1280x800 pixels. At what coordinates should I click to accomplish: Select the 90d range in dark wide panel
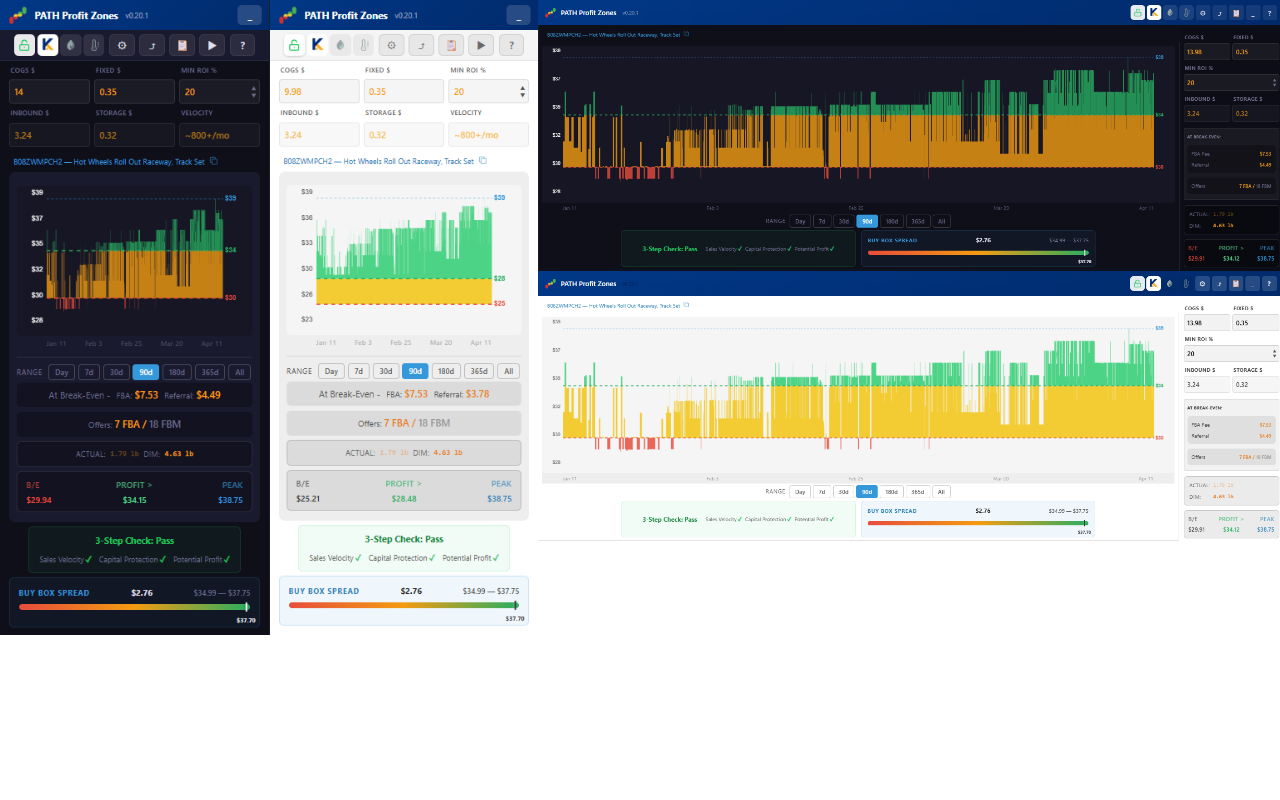point(866,221)
